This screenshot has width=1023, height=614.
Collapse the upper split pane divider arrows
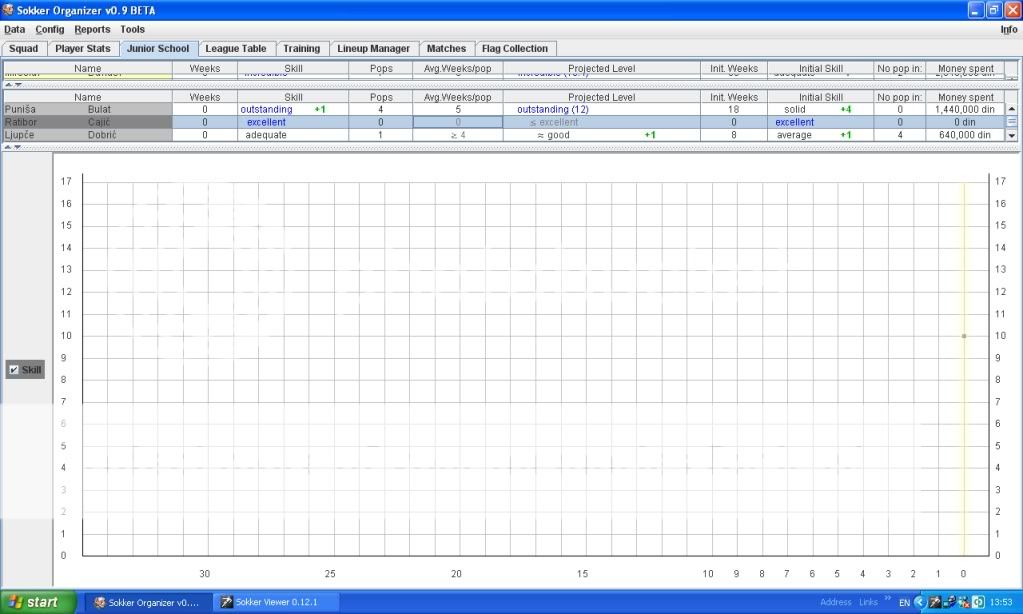pos(8,85)
